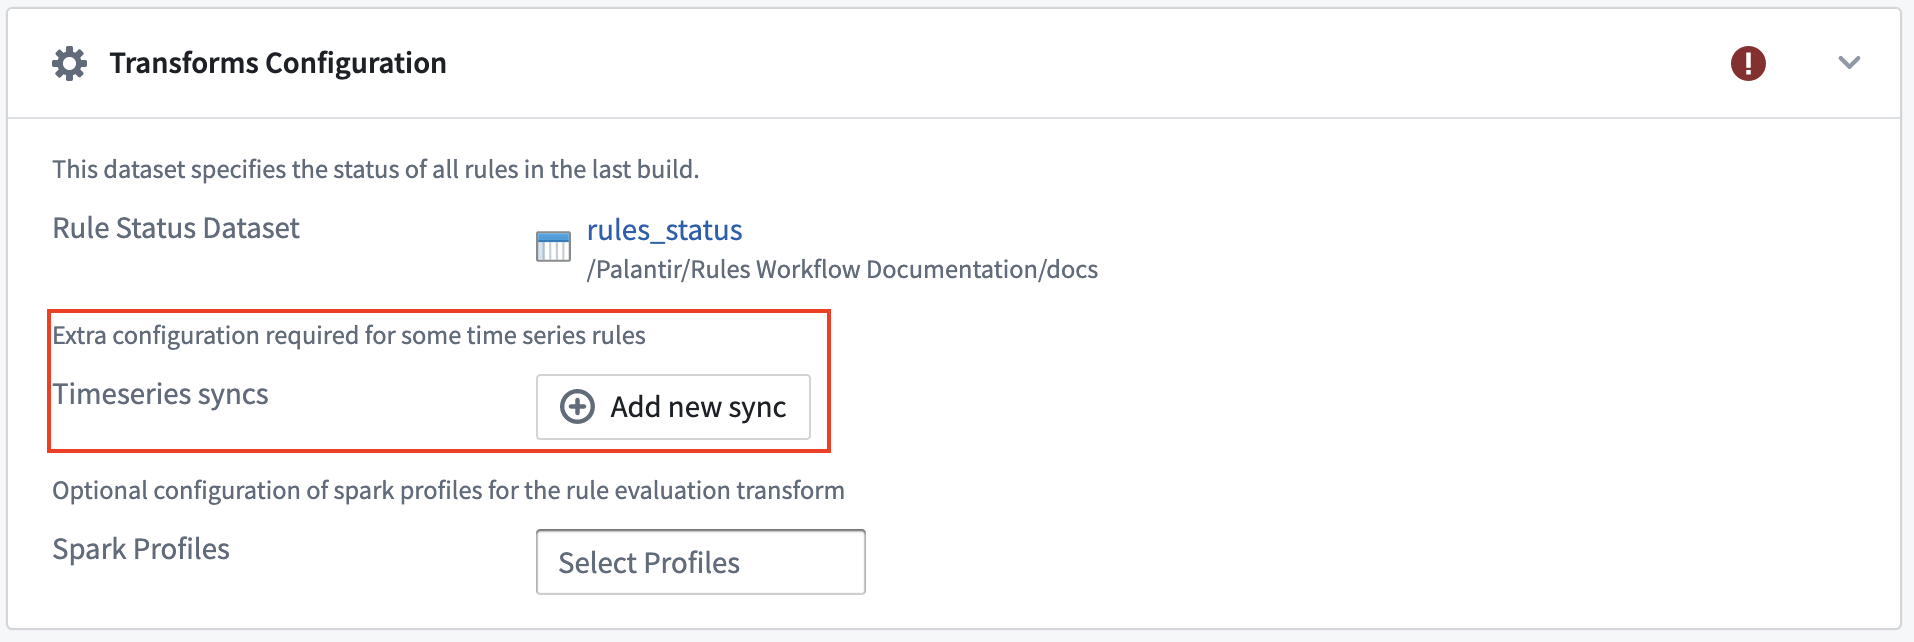Click the Rule Status Dataset label

click(176, 228)
